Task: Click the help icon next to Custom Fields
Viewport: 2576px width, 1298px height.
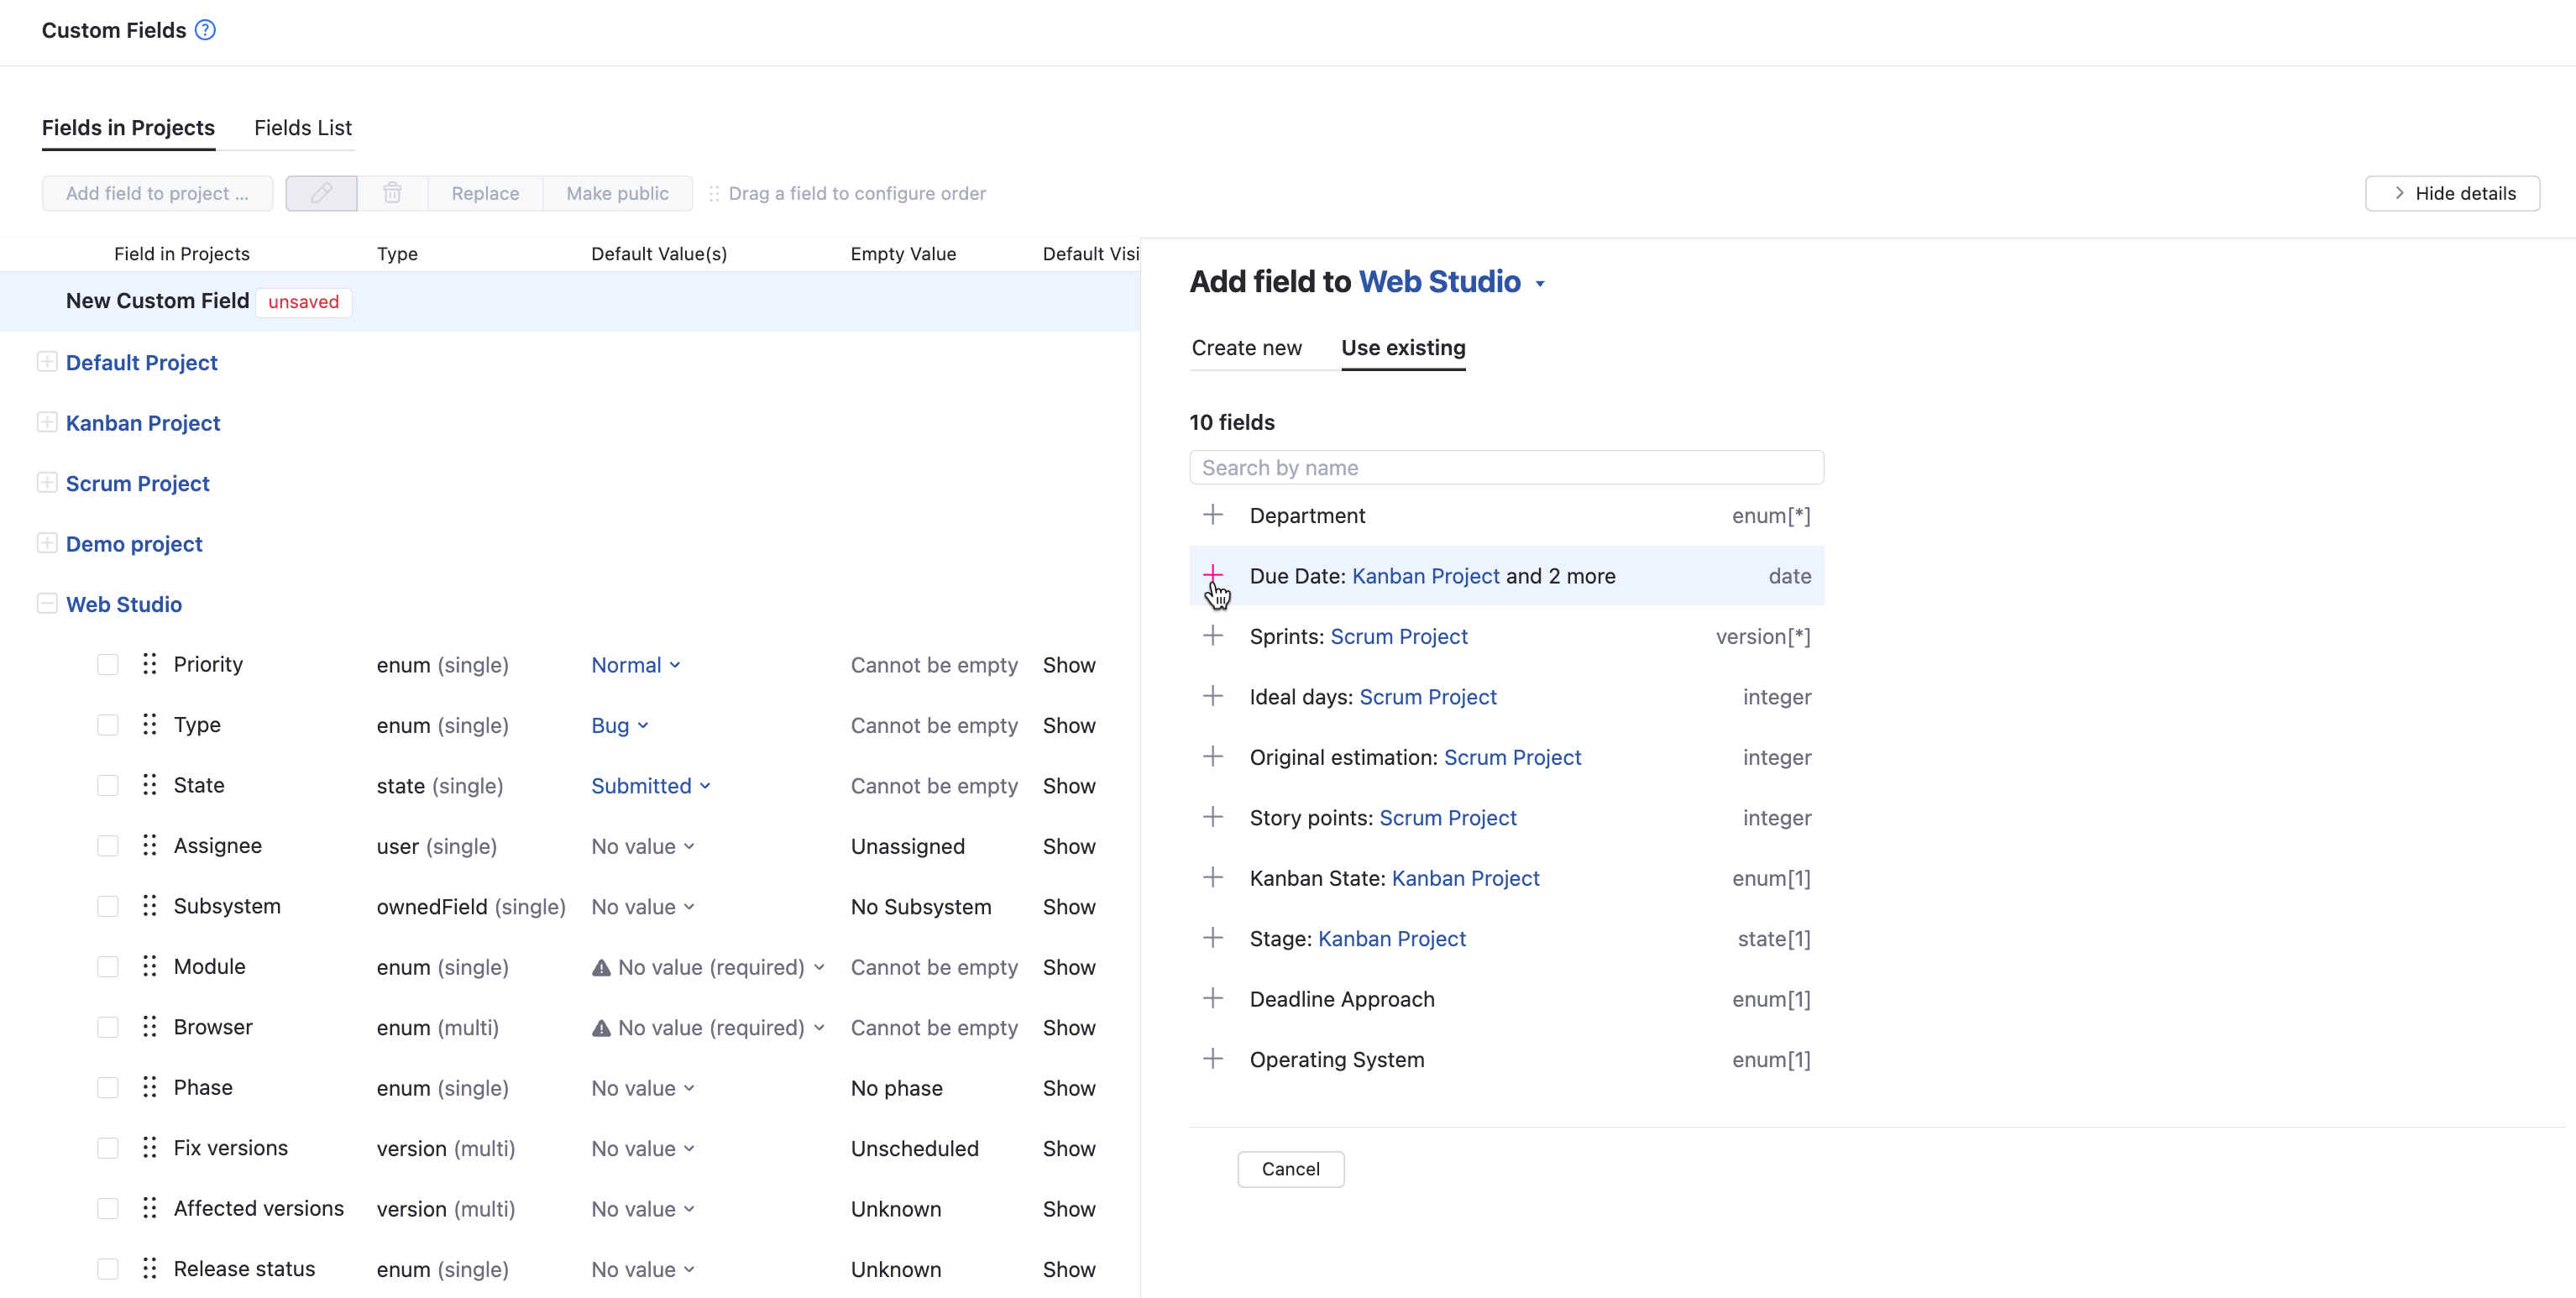Action: [204, 30]
